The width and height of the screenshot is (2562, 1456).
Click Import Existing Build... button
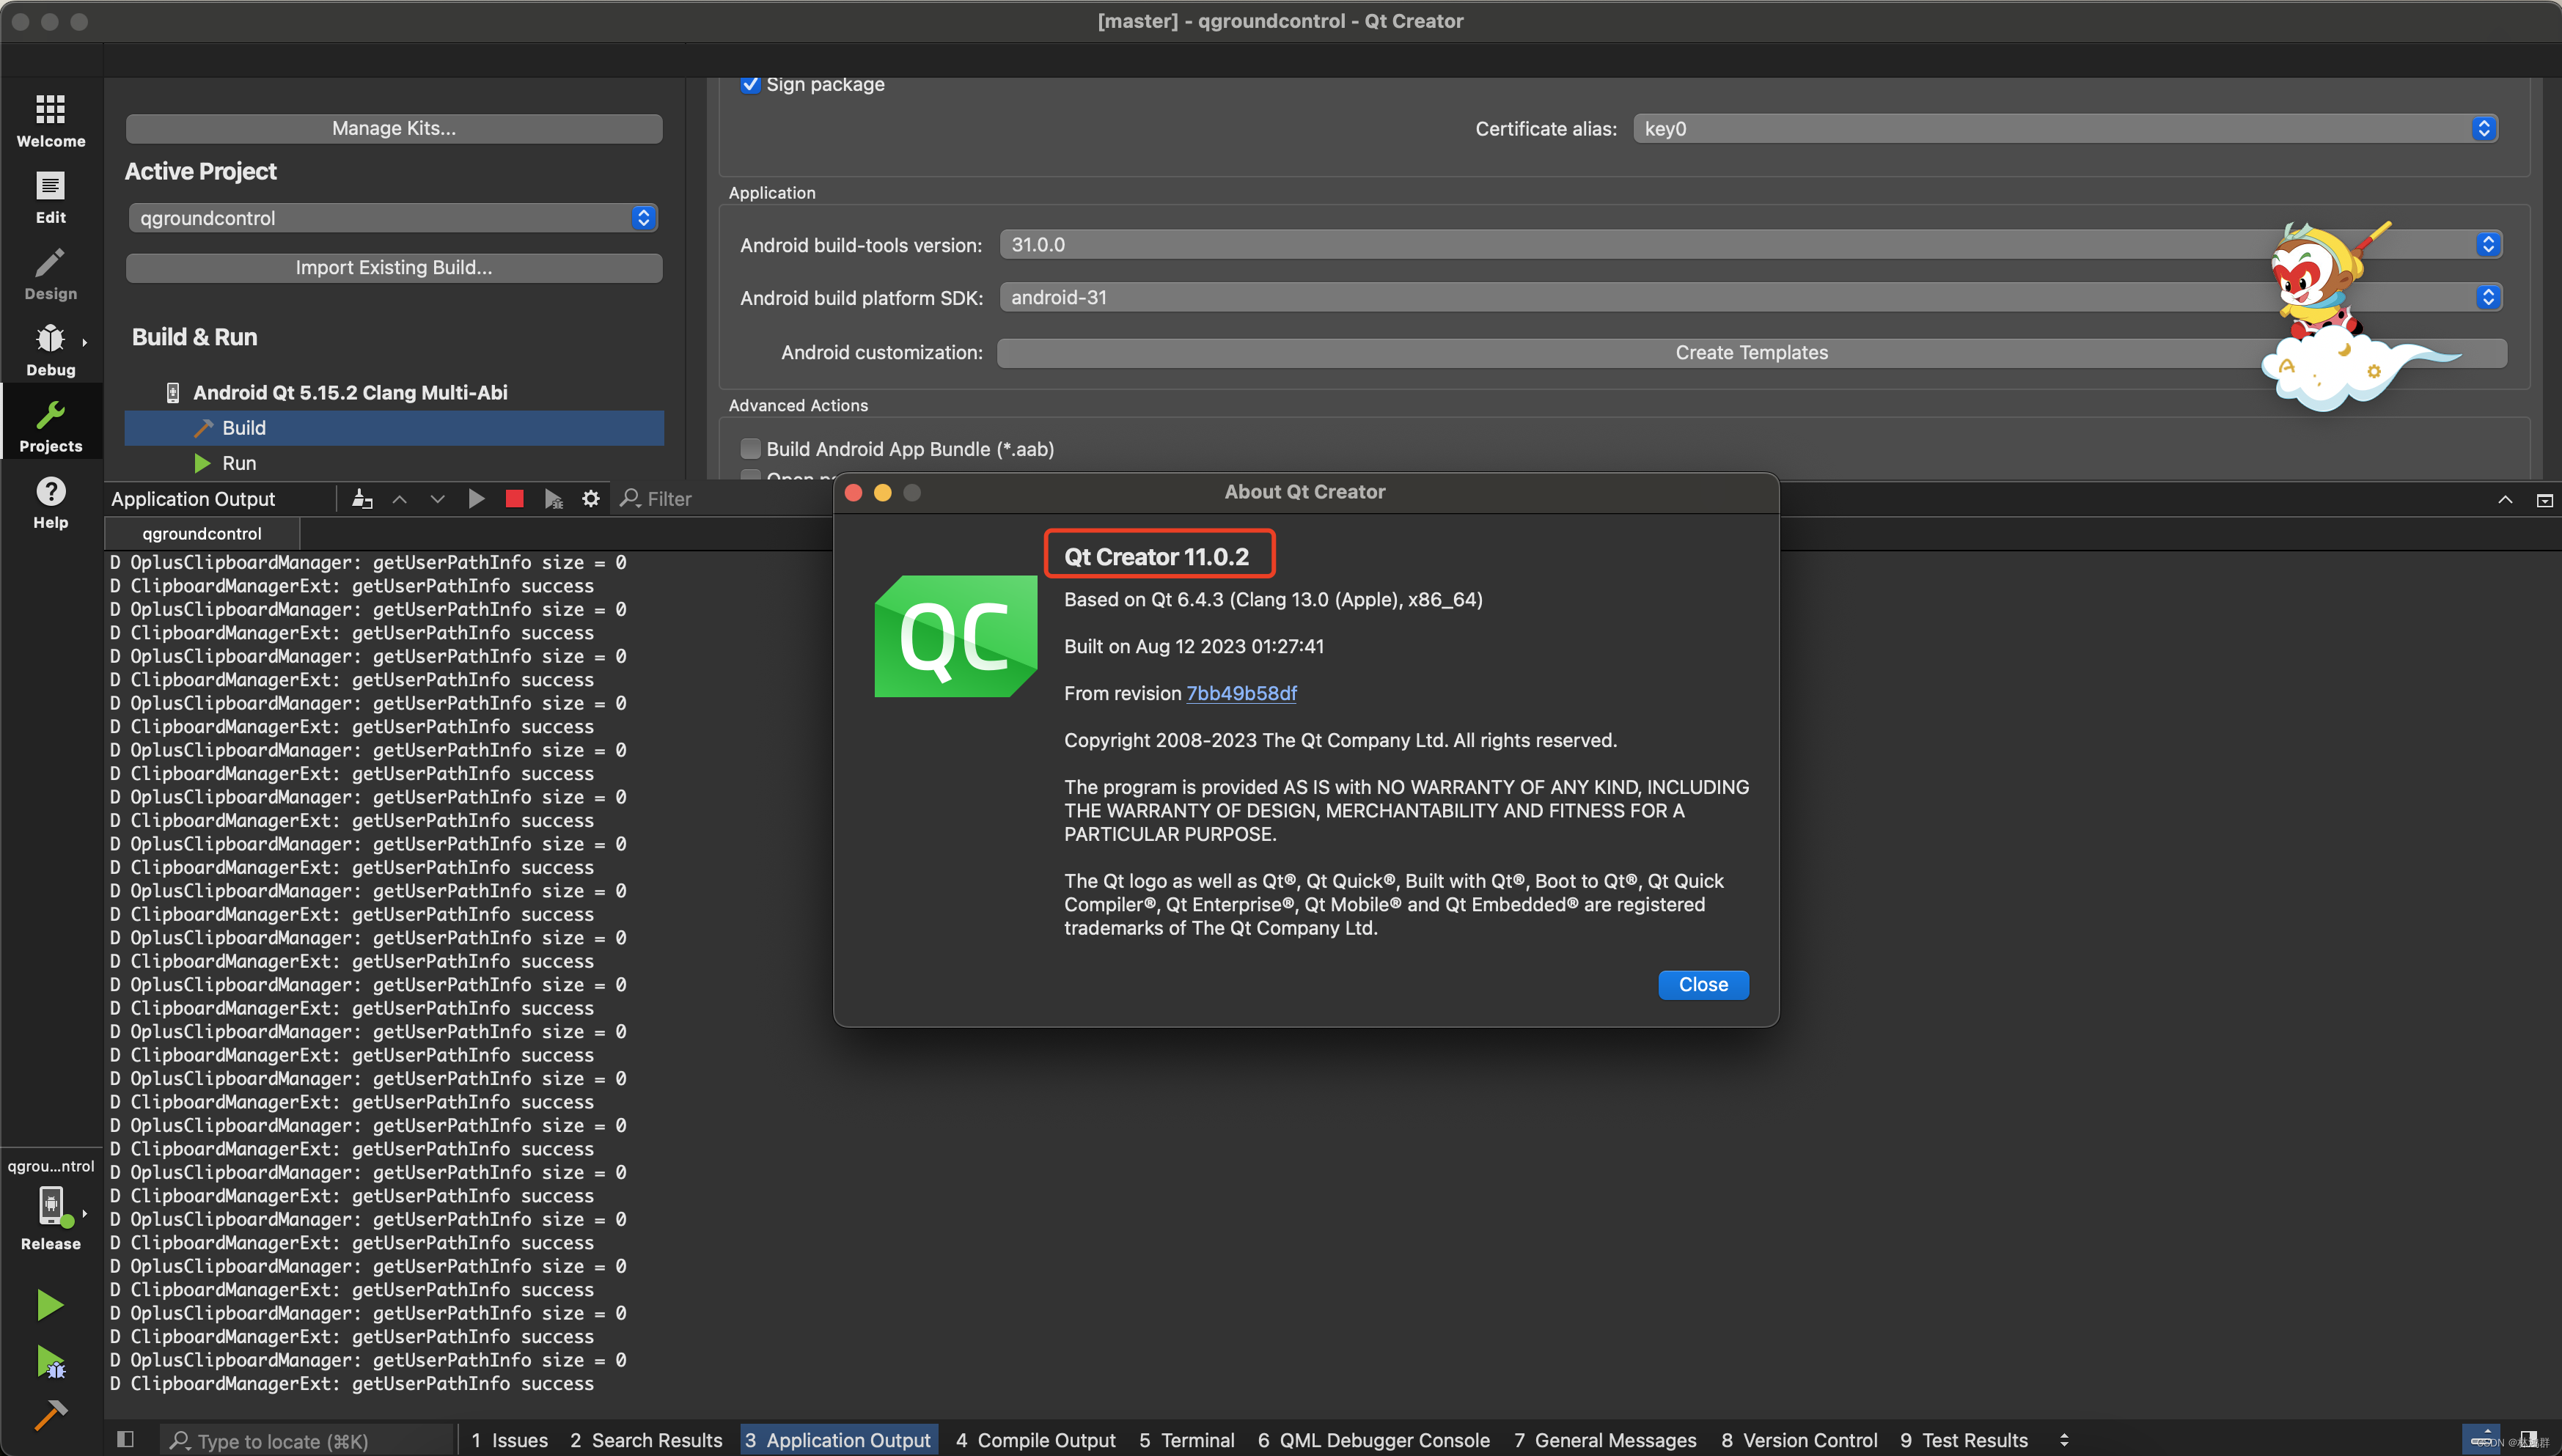click(x=393, y=267)
